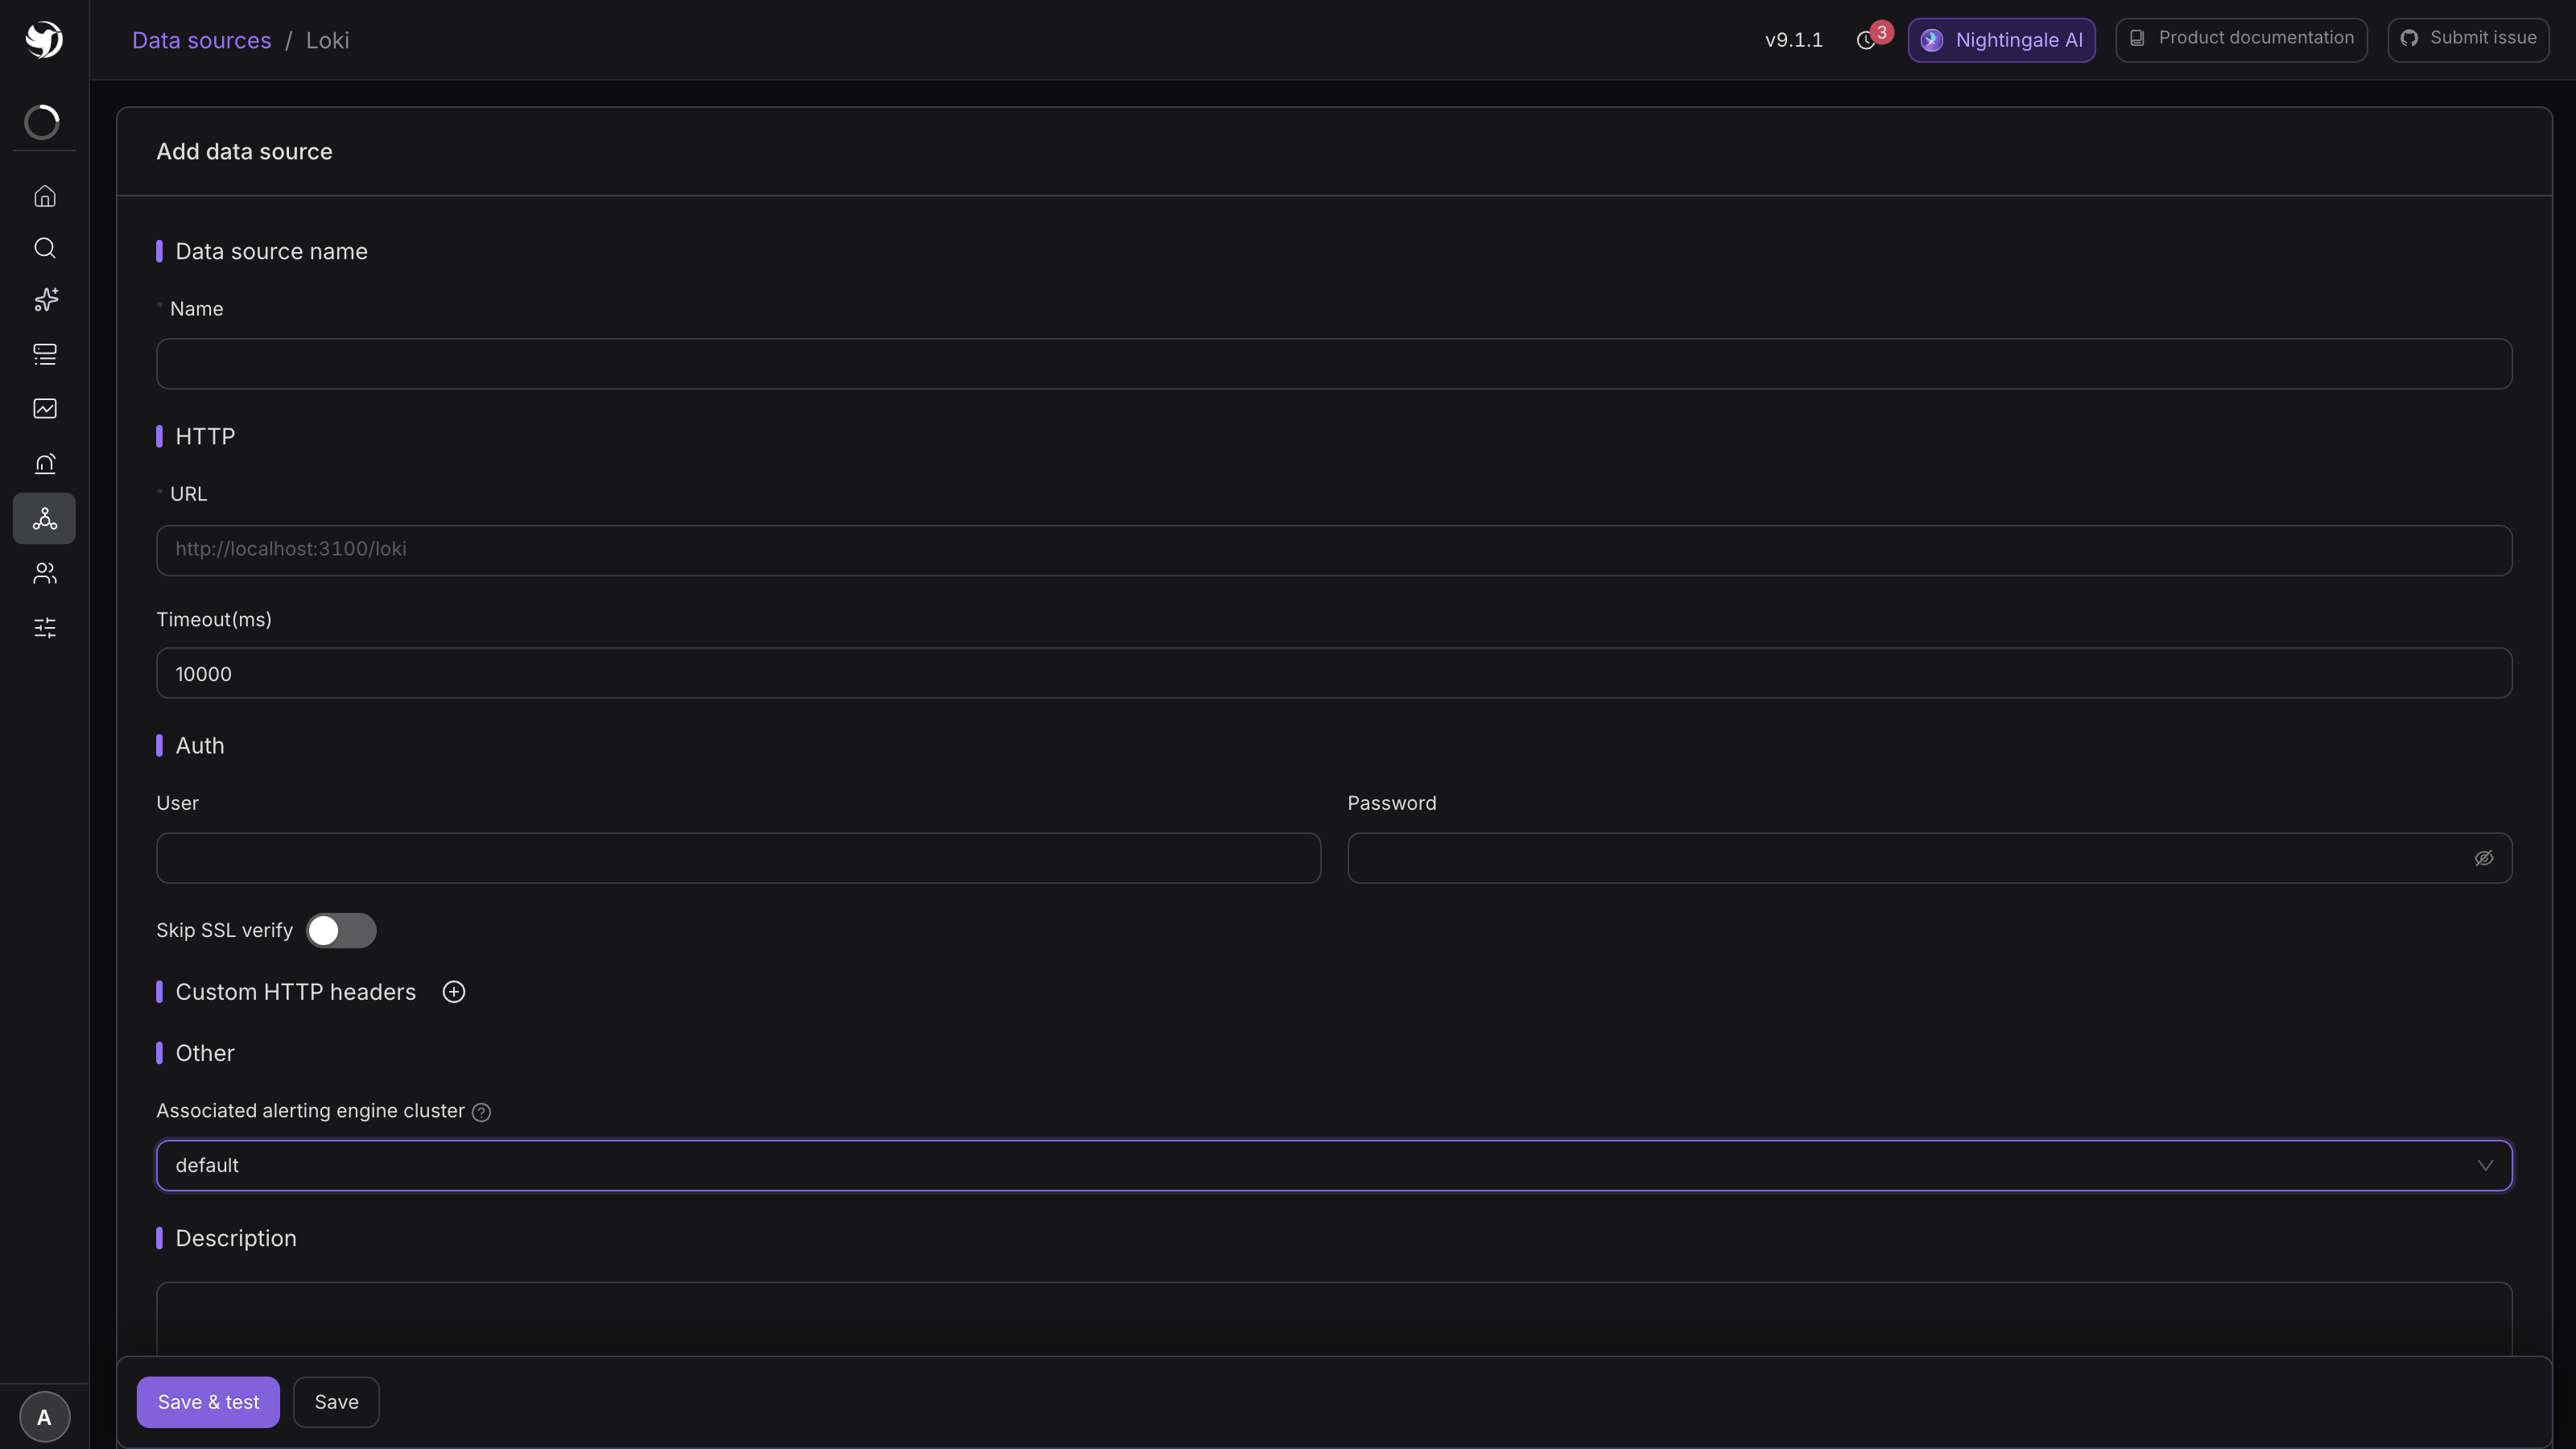Viewport: 2576px width, 1449px height.
Task: Click the Timeout(ms) field showing 10000
Action: tap(1334, 673)
